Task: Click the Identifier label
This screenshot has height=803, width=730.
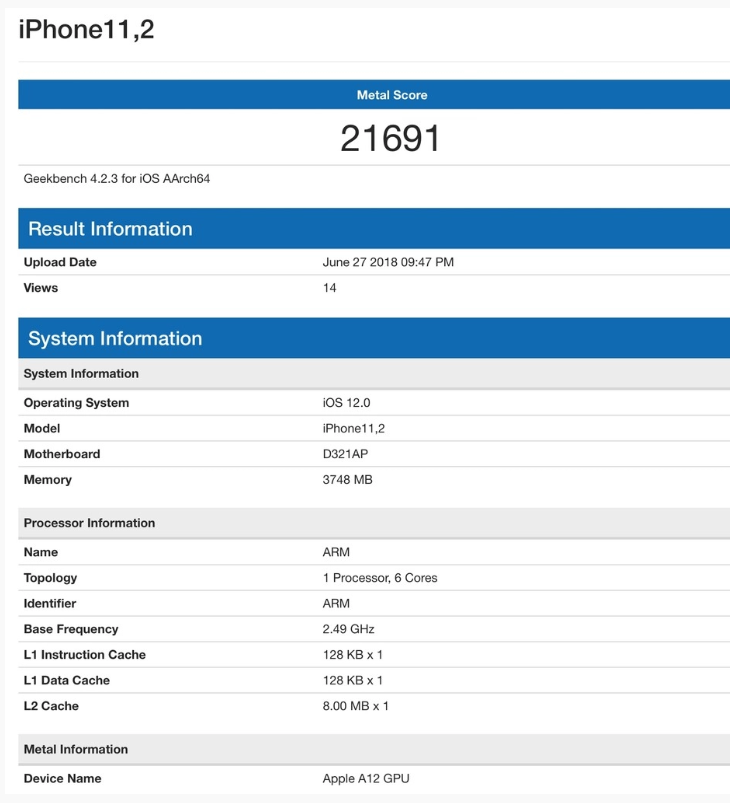Action: (50, 603)
